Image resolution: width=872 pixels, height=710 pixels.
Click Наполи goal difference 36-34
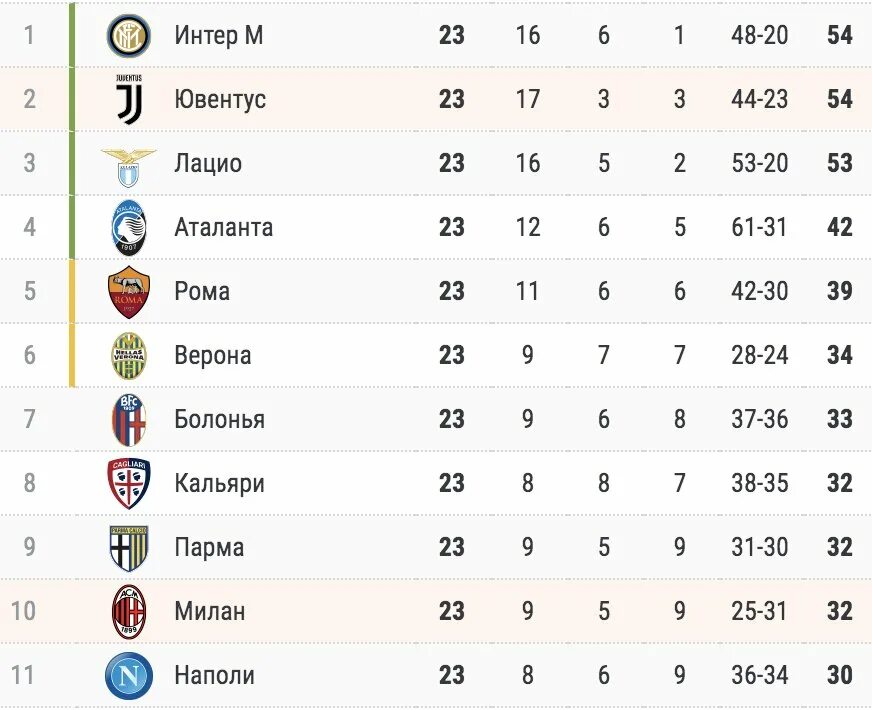tap(759, 675)
